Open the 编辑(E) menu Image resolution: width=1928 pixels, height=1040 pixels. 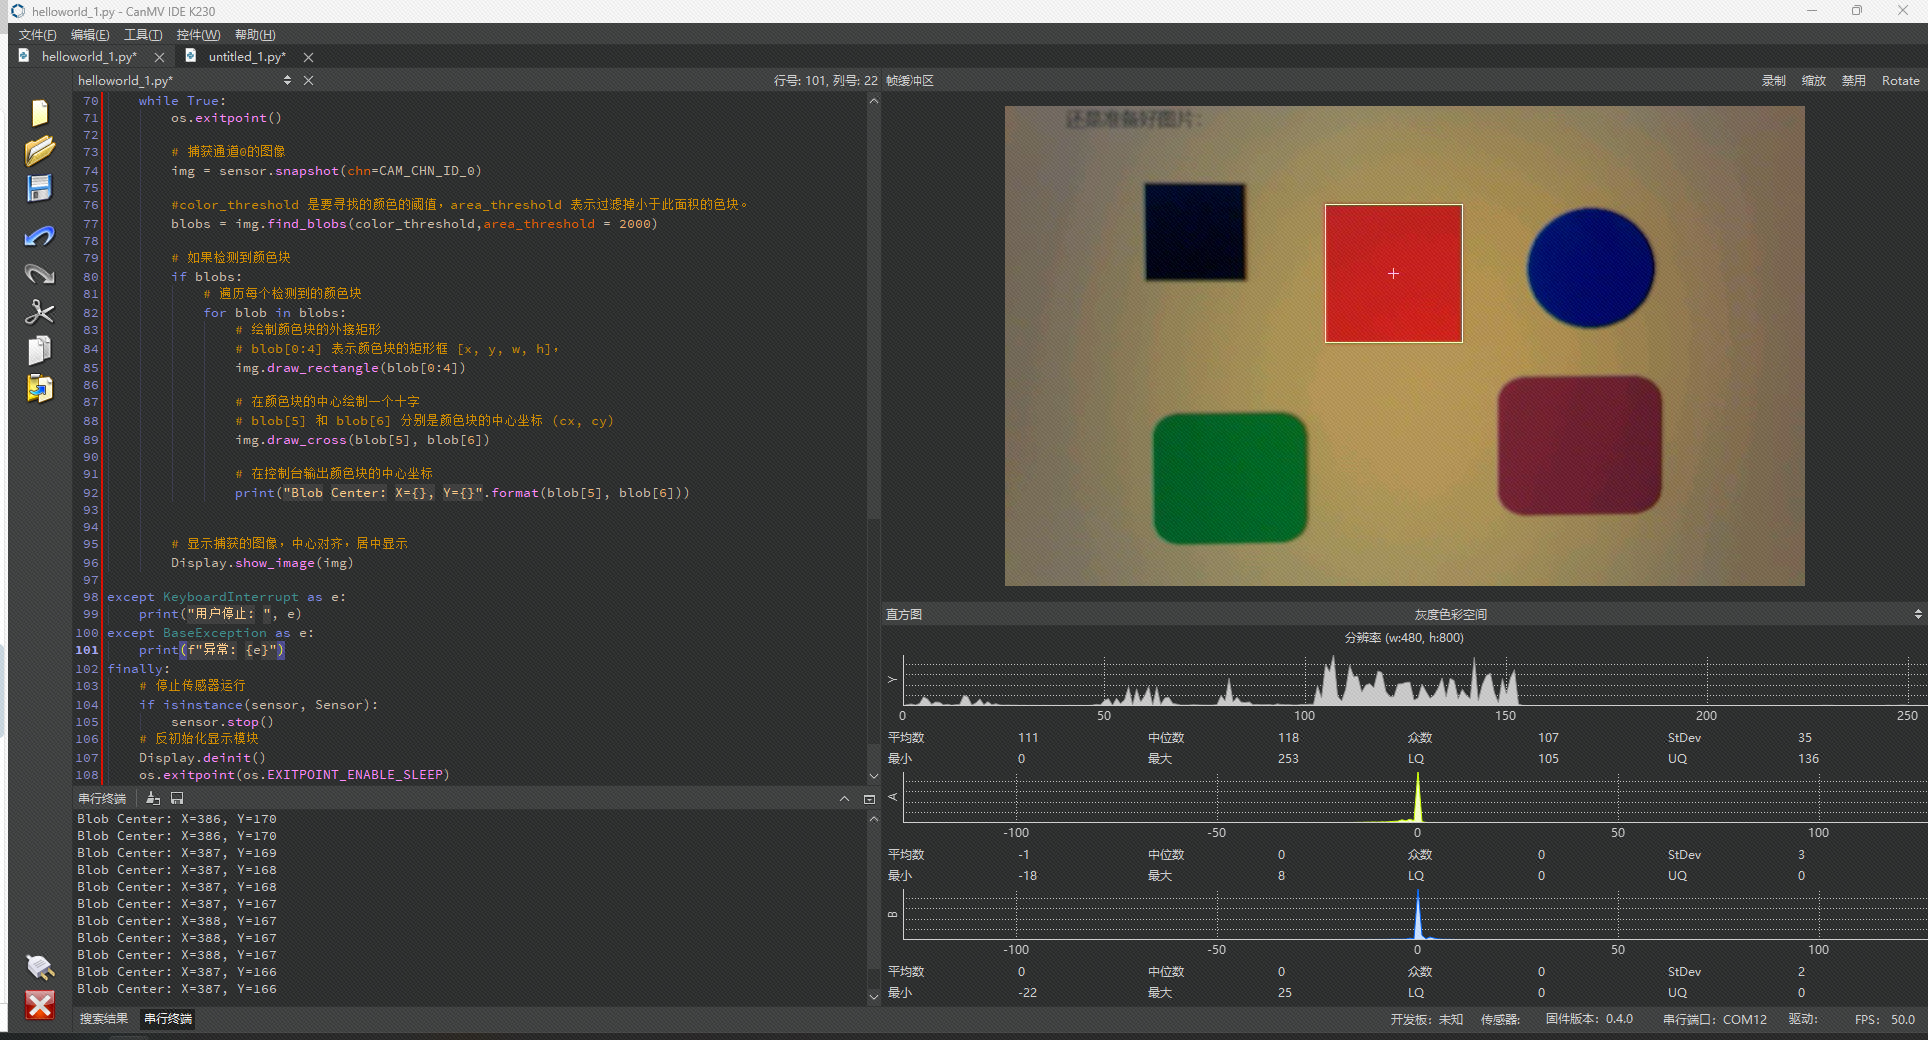(90, 35)
